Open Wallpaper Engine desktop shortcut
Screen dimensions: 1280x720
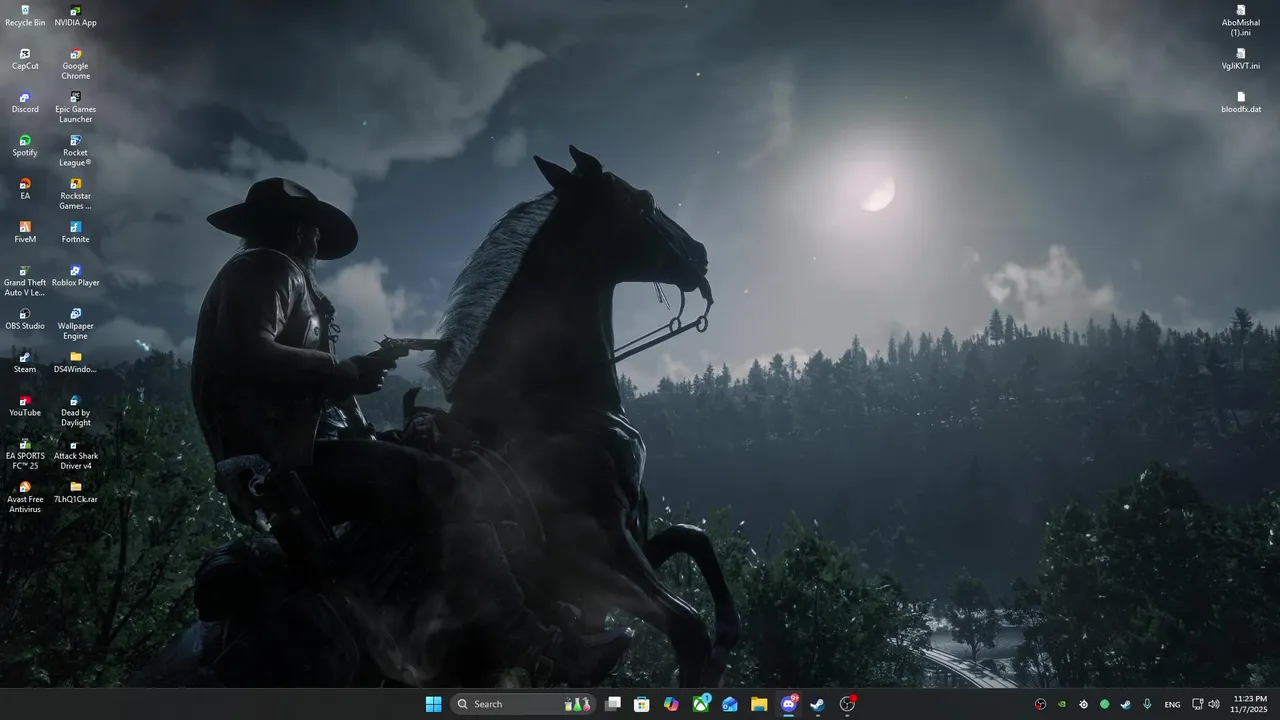pyautogui.click(x=75, y=324)
